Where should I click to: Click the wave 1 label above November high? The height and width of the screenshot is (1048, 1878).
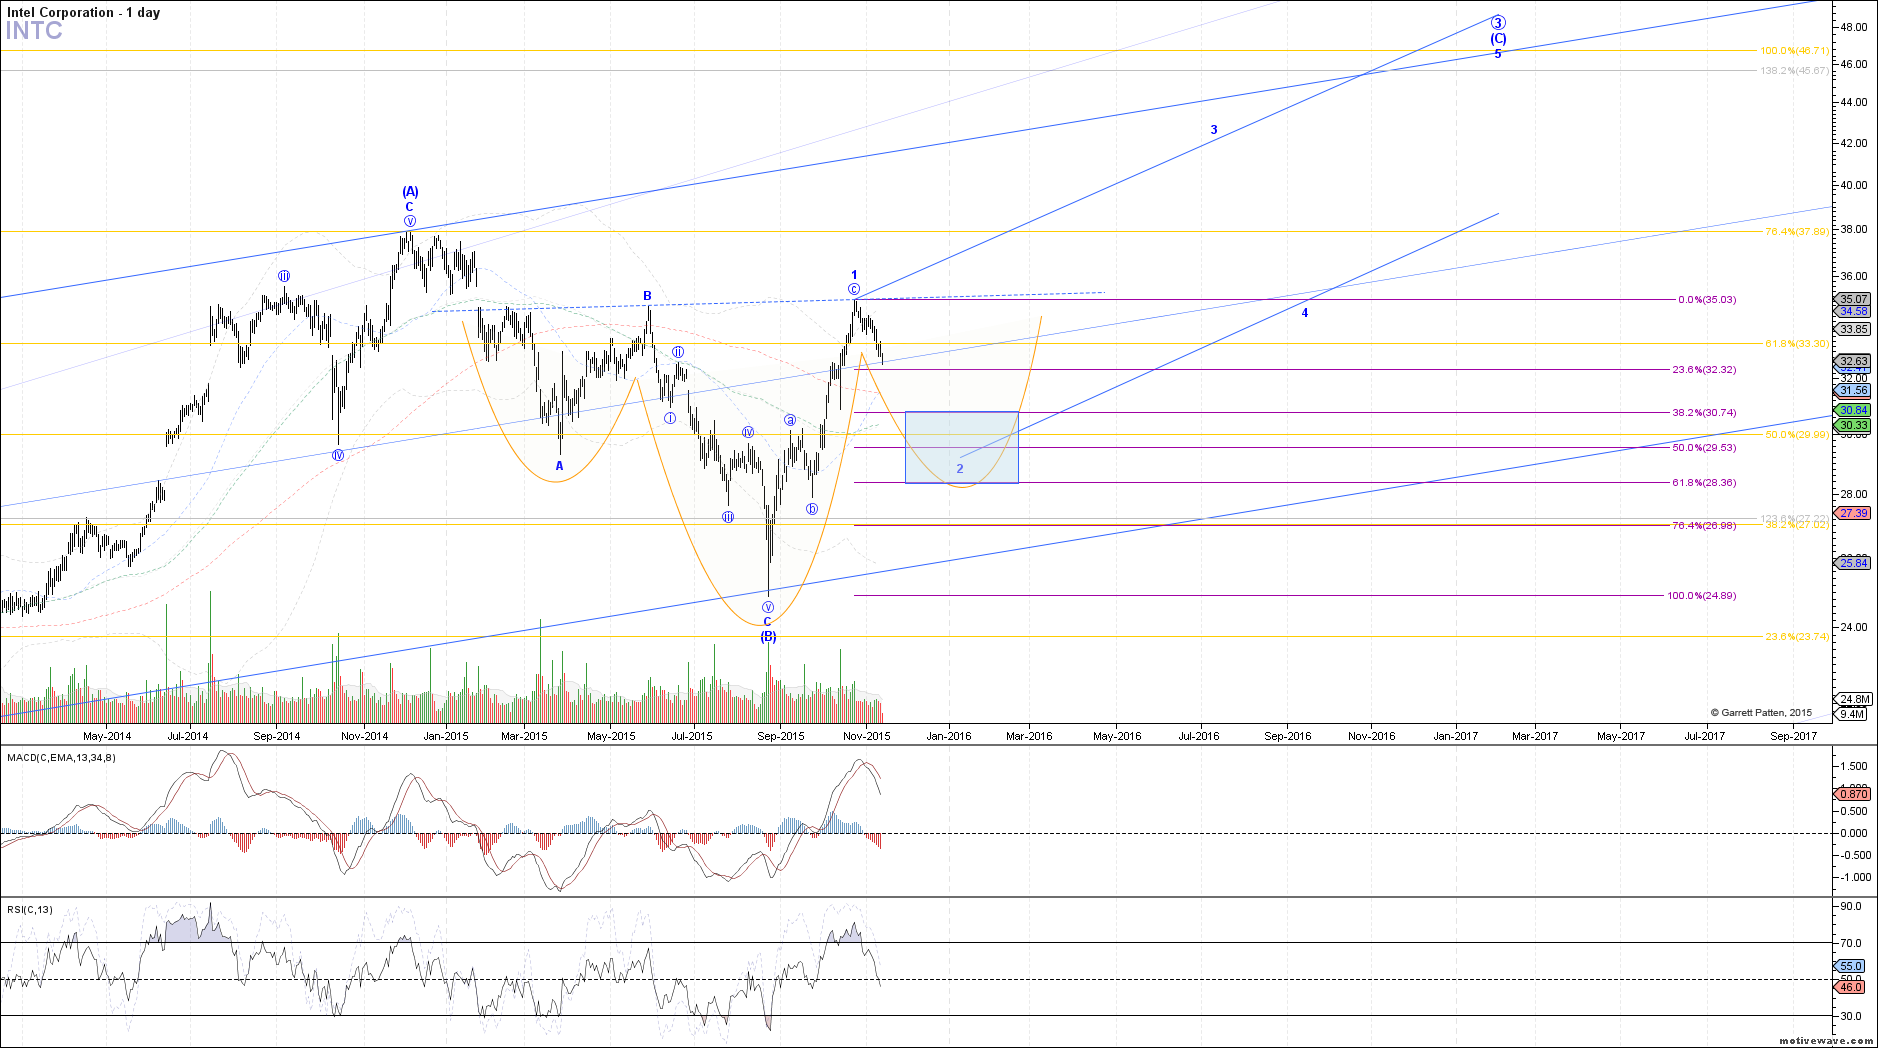click(x=854, y=274)
